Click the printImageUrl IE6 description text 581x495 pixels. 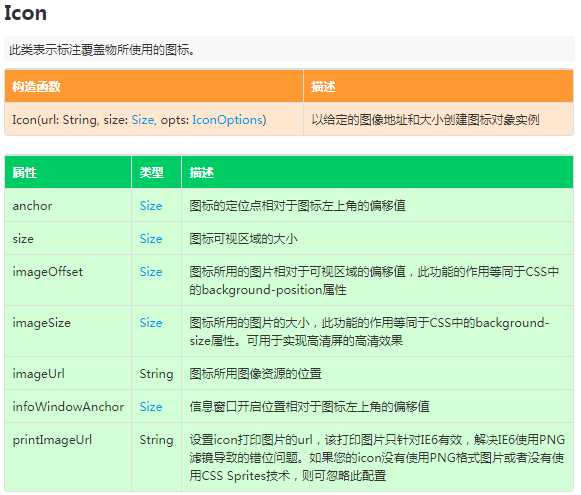click(x=377, y=458)
